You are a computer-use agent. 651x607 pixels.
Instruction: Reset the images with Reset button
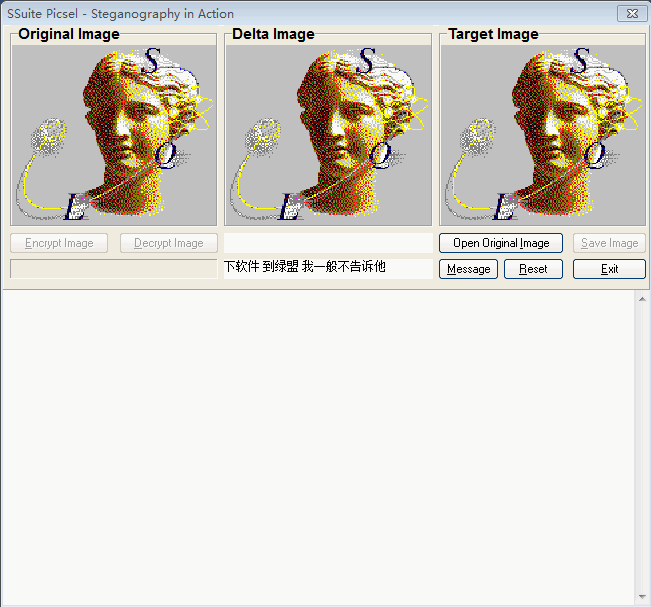coord(533,269)
